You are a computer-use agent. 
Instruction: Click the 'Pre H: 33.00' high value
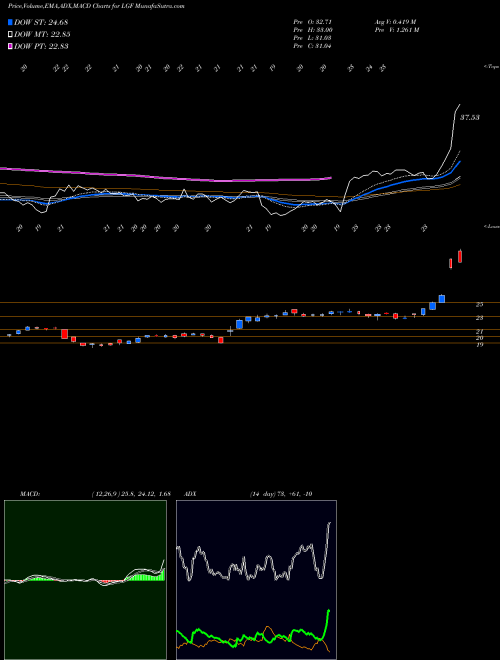point(314,30)
